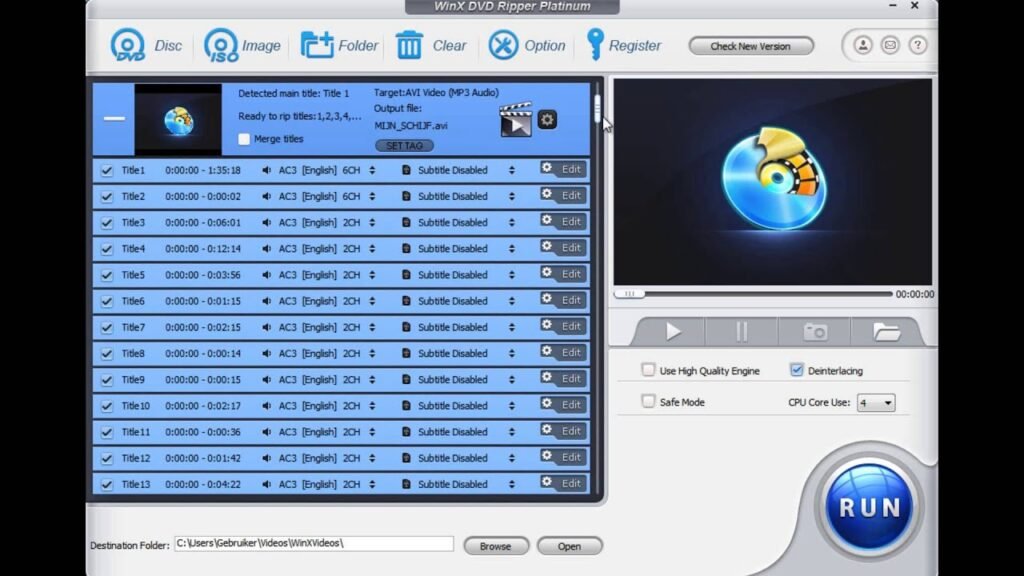The image size is (1024, 576).
Task: Click the user account icon
Action: pos(863,45)
